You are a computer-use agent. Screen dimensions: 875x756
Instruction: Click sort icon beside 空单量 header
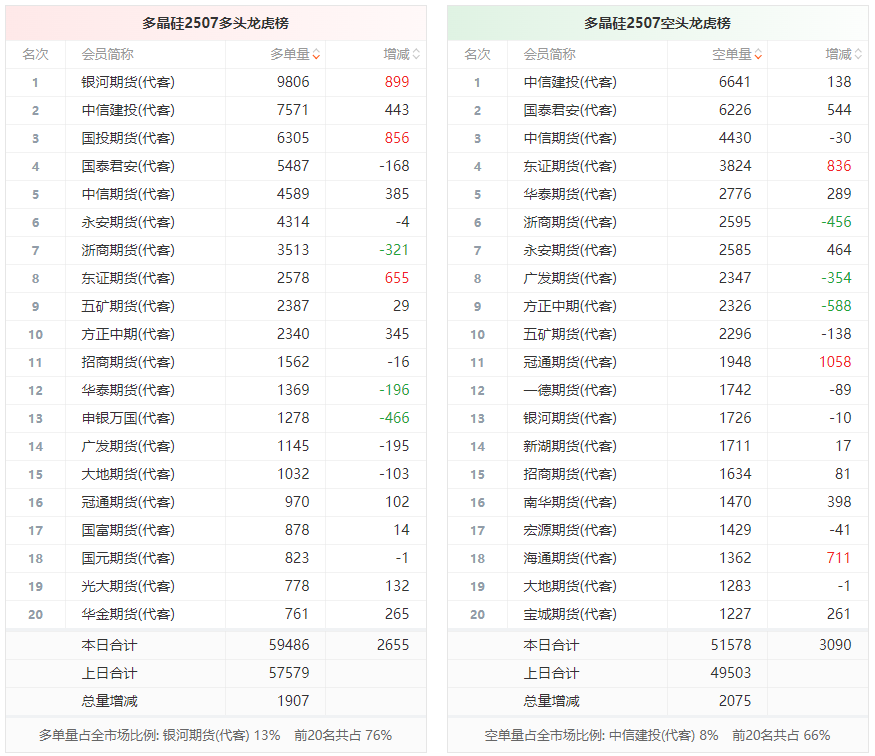[758, 55]
